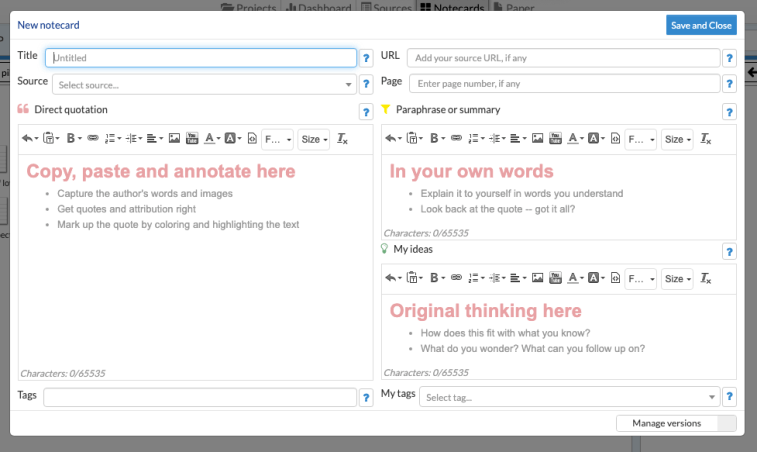Click undo in My ideas toolbar
This screenshot has height=452, width=757.
coord(393,278)
